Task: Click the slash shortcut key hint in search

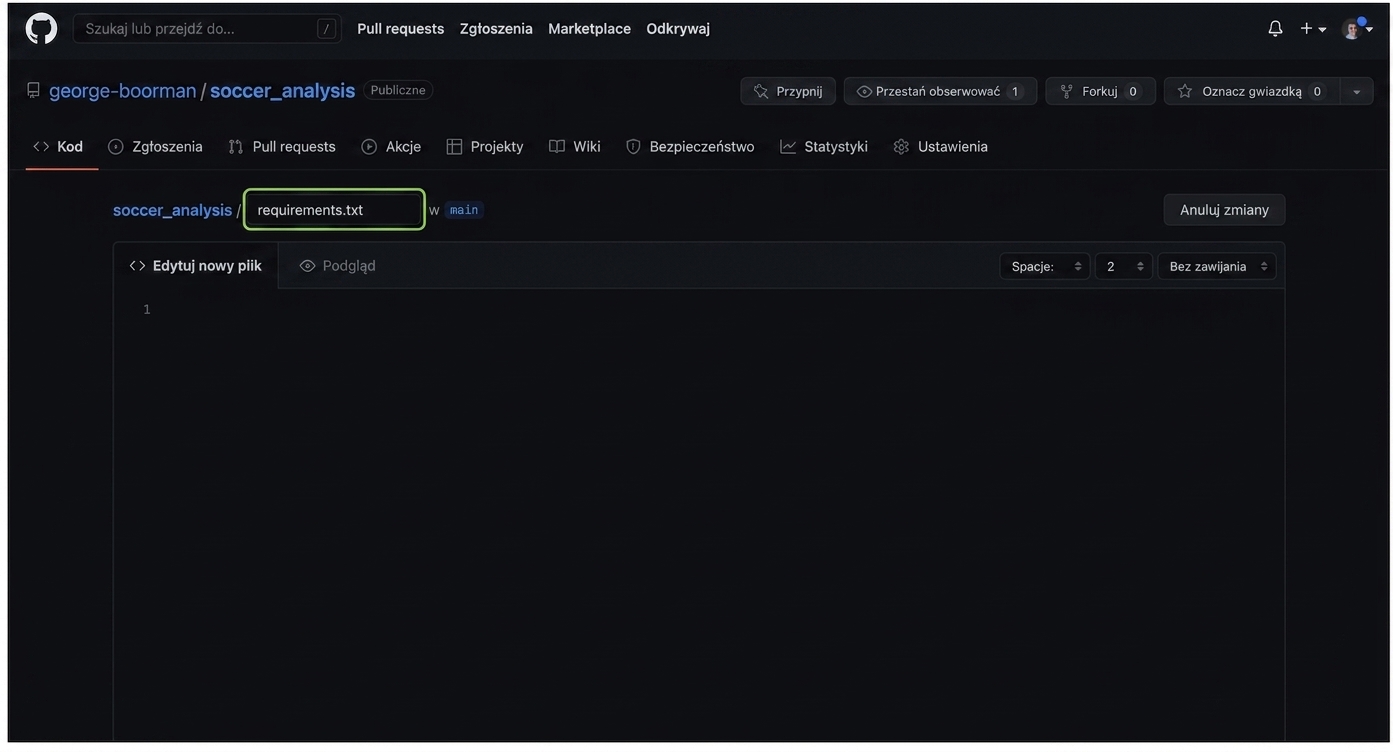Action: click(326, 29)
